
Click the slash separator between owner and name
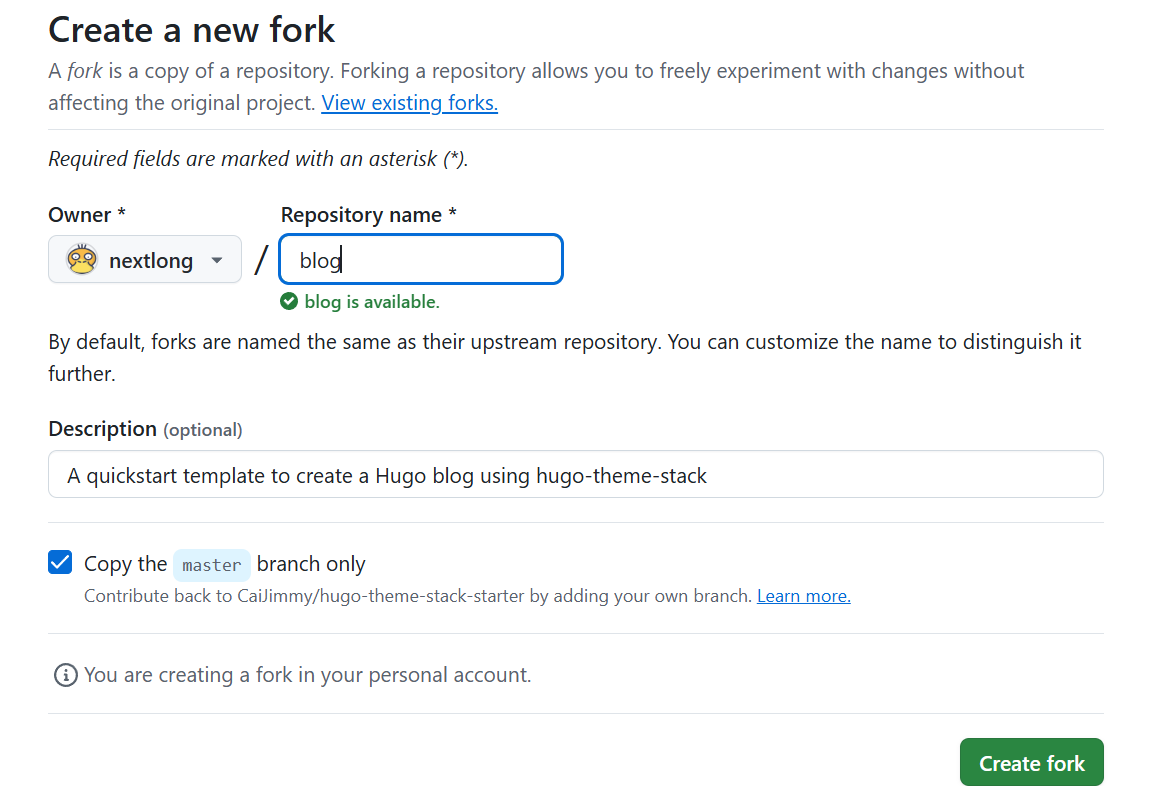[261, 260]
